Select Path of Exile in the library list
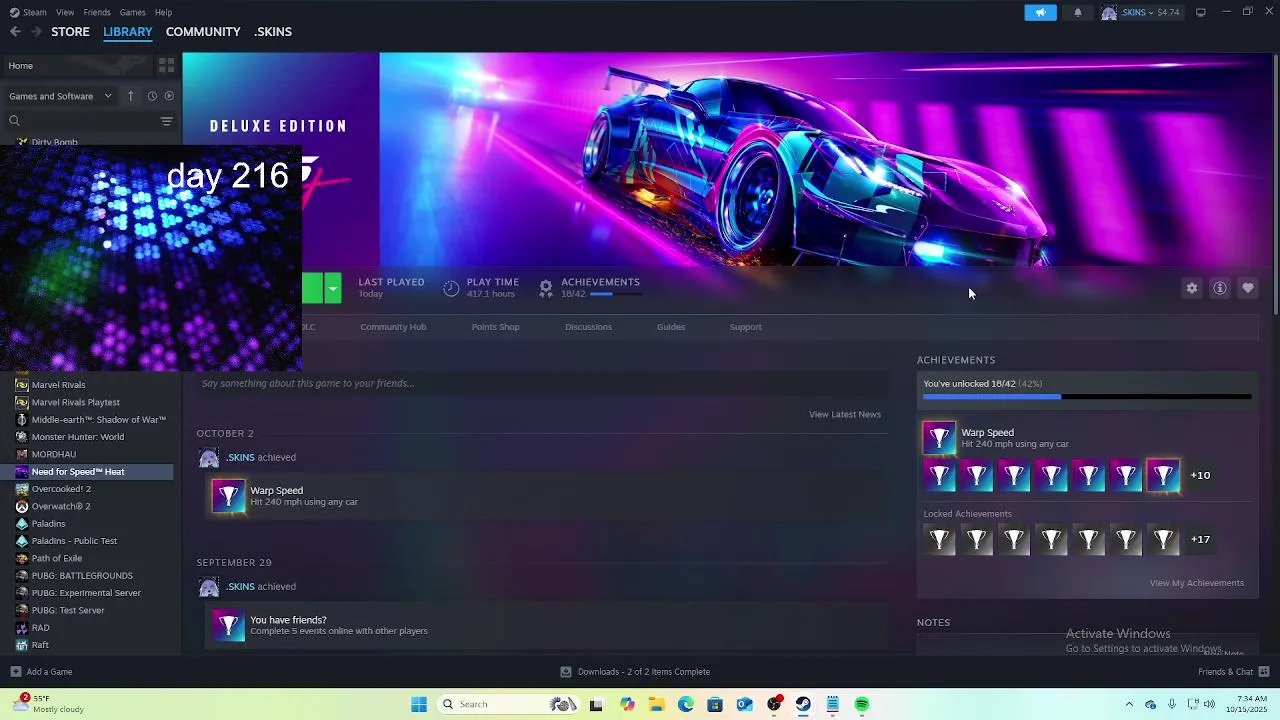 (57, 558)
